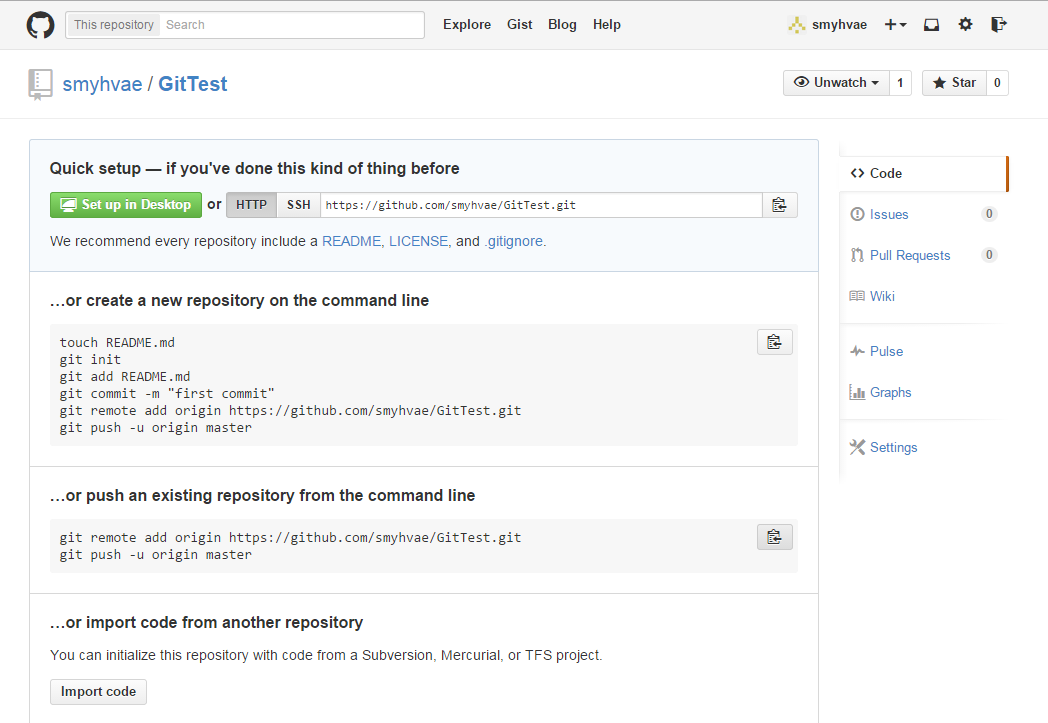Click the '…or create a new repository' heading

click(x=239, y=301)
